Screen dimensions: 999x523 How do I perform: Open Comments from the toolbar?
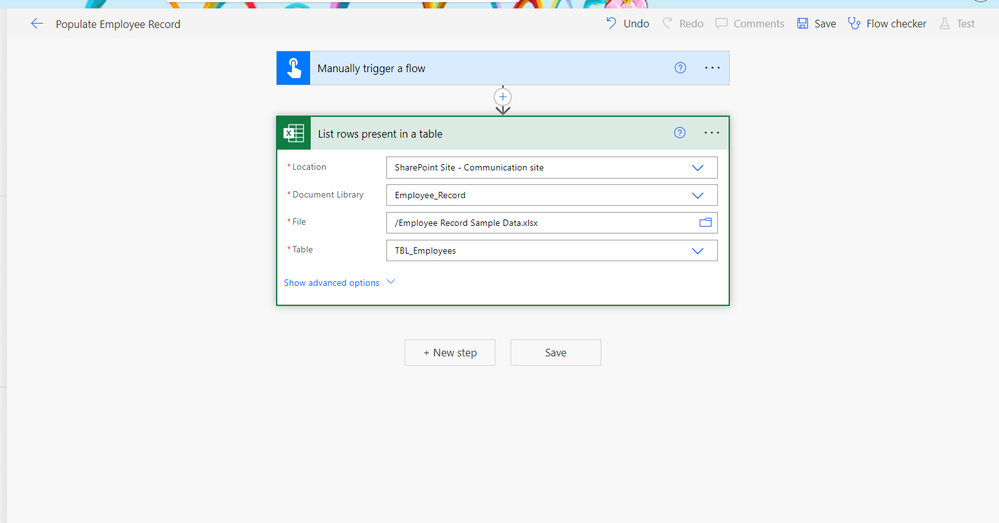tap(749, 24)
